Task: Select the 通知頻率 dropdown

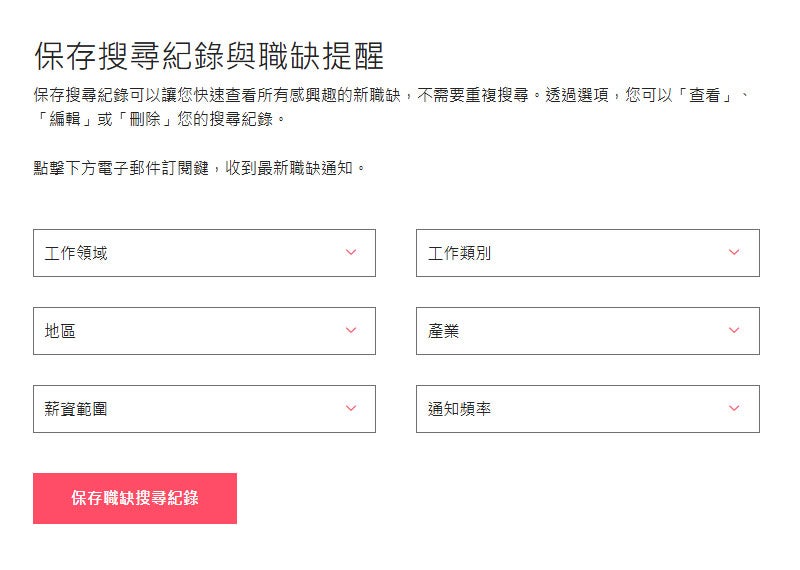Action: point(587,409)
